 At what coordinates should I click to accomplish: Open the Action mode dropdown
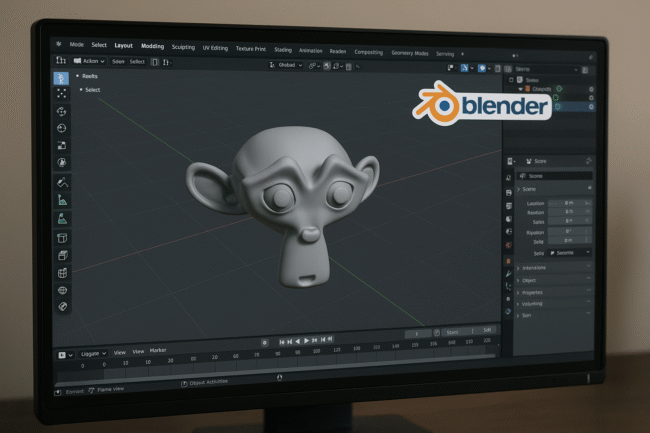tap(90, 61)
